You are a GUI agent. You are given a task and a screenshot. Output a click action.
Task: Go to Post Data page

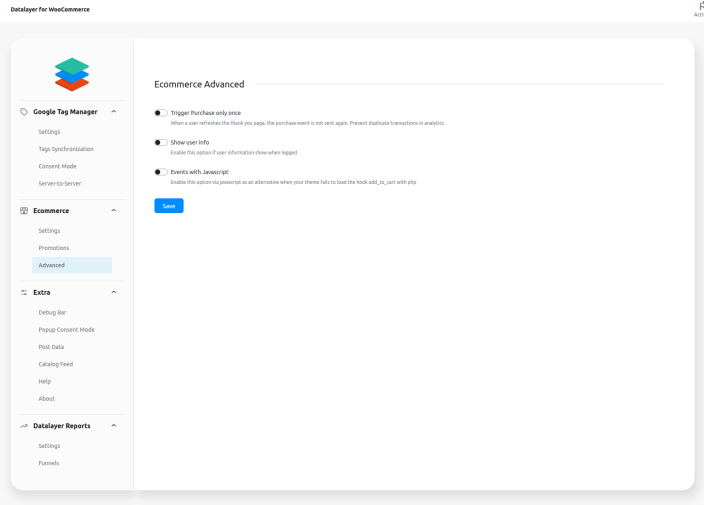tap(51, 347)
